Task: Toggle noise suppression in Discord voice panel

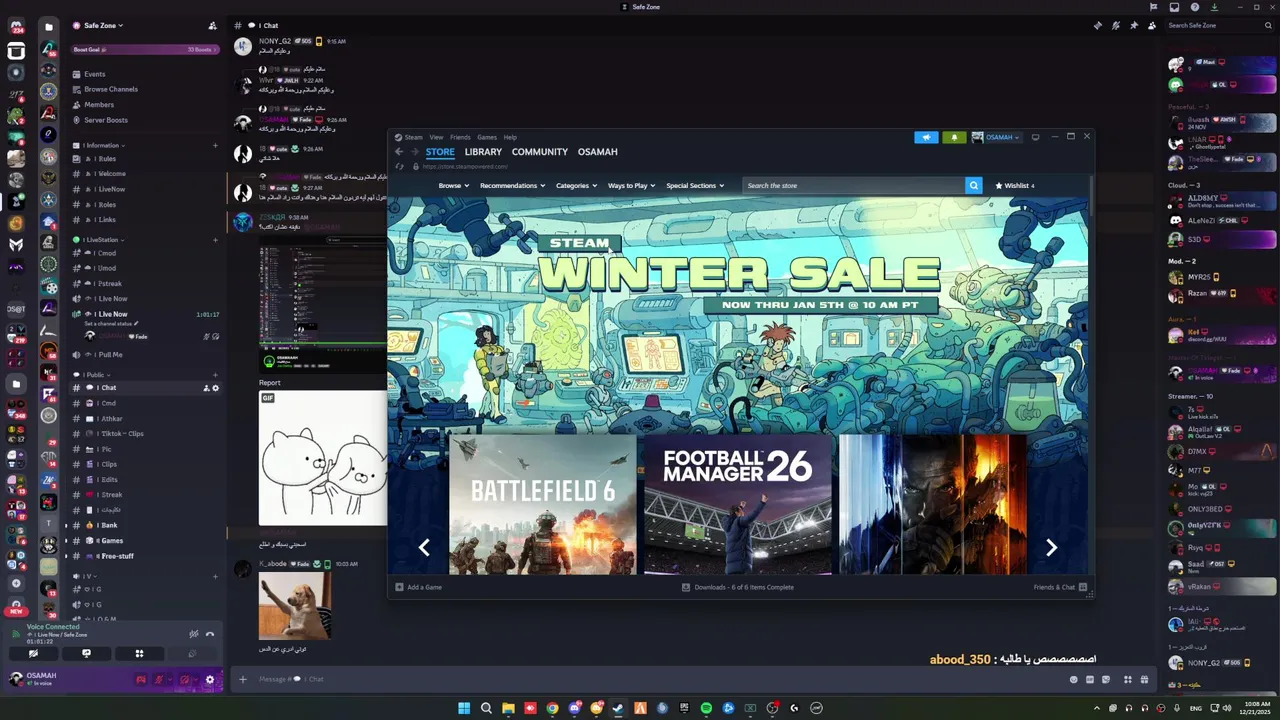Action: click(193, 634)
